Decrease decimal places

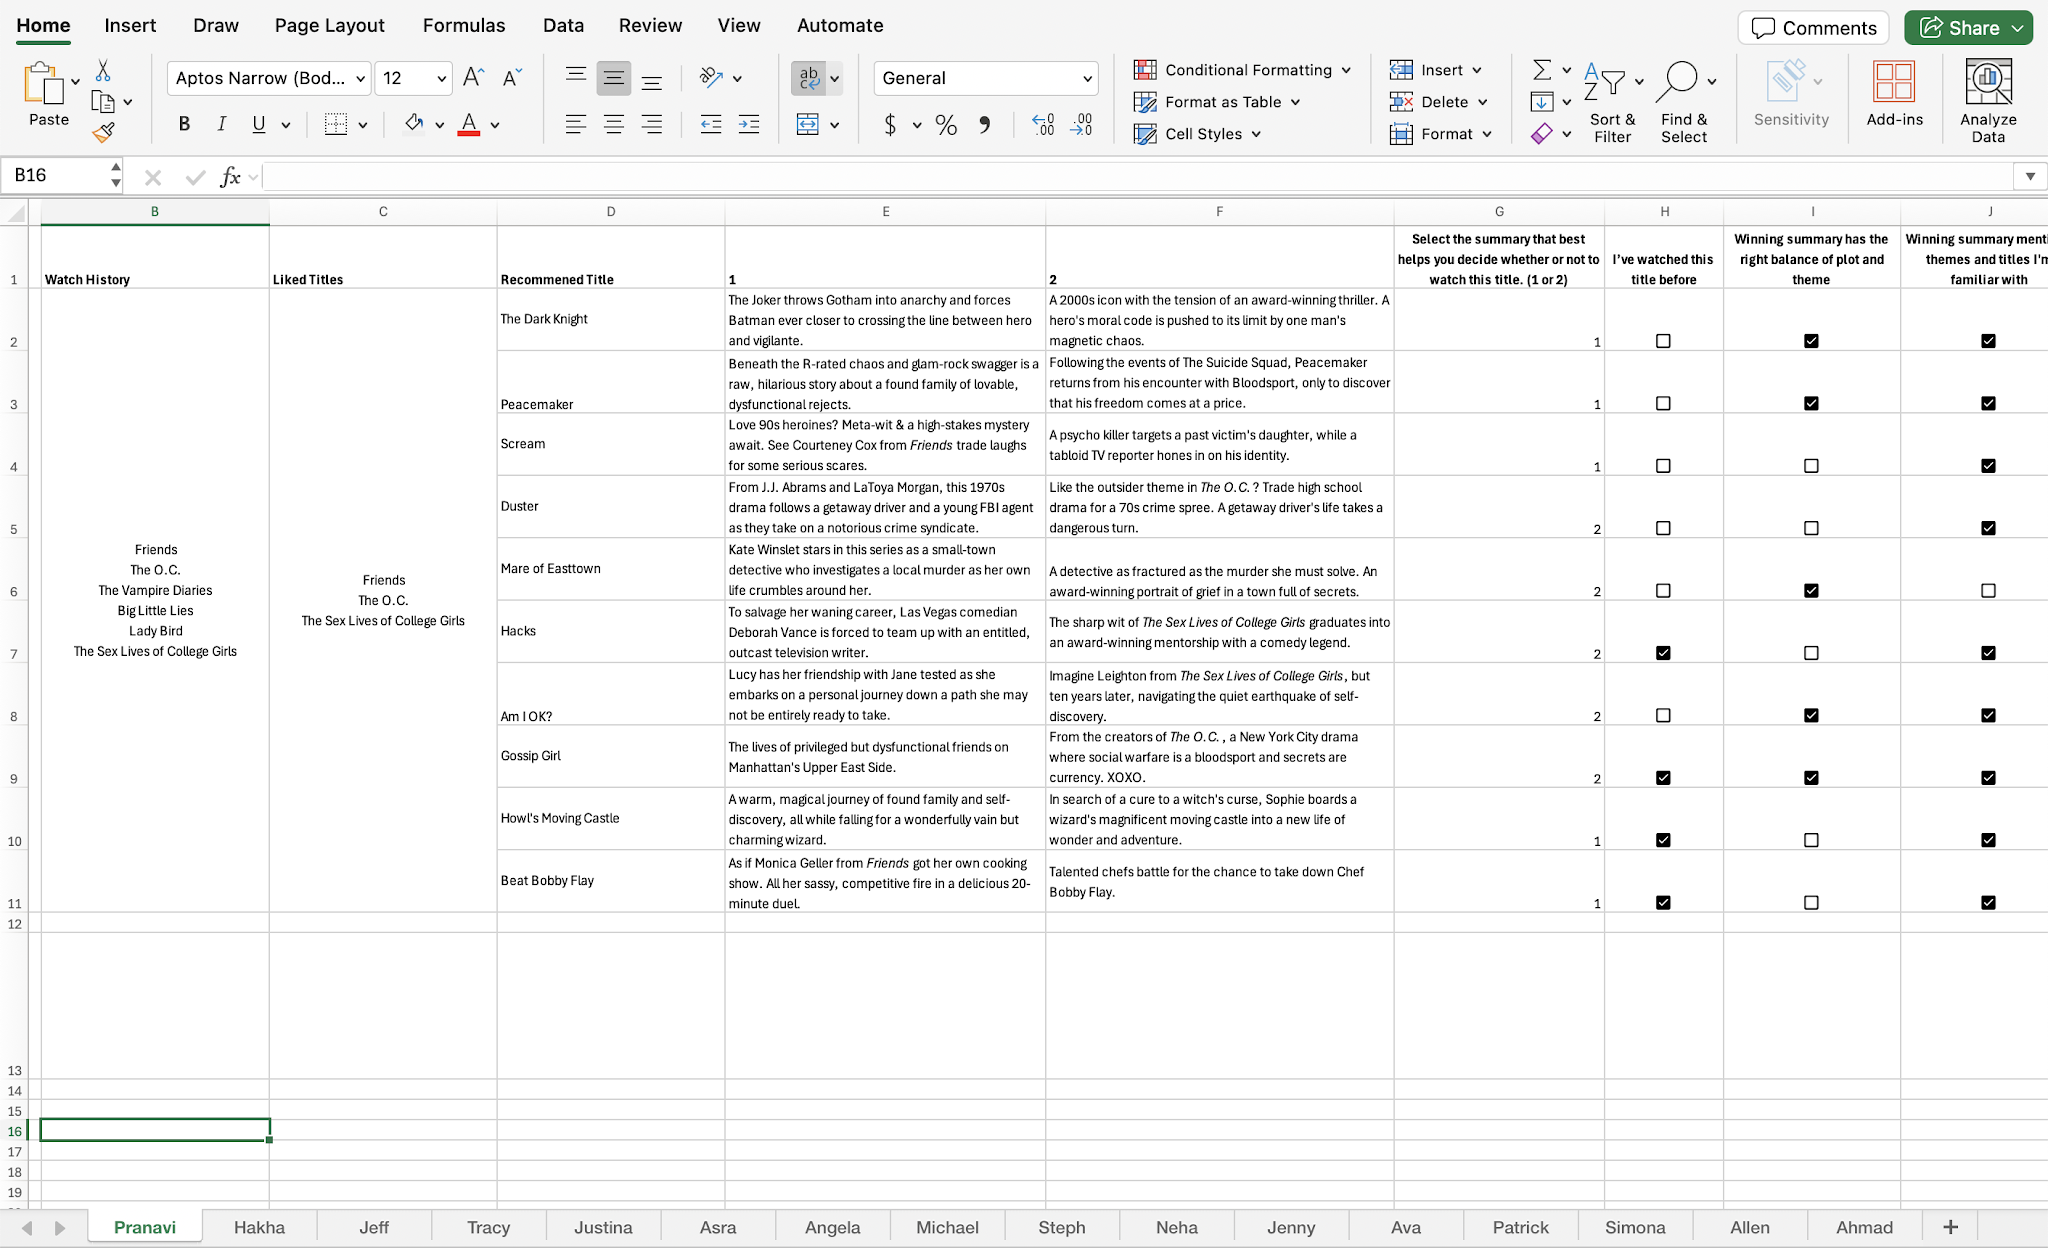click(x=1081, y=124)
